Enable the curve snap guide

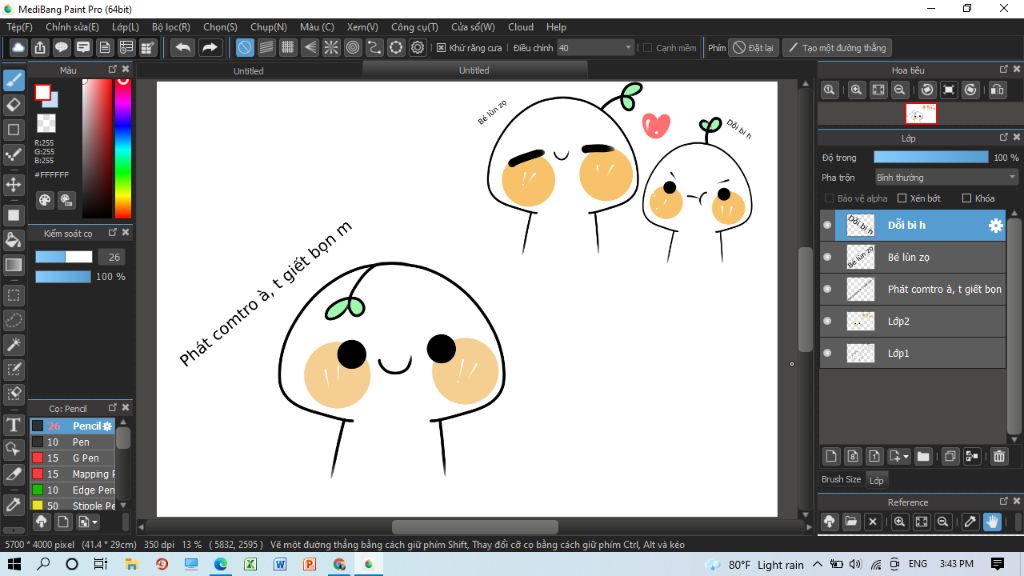pos(374,48)
